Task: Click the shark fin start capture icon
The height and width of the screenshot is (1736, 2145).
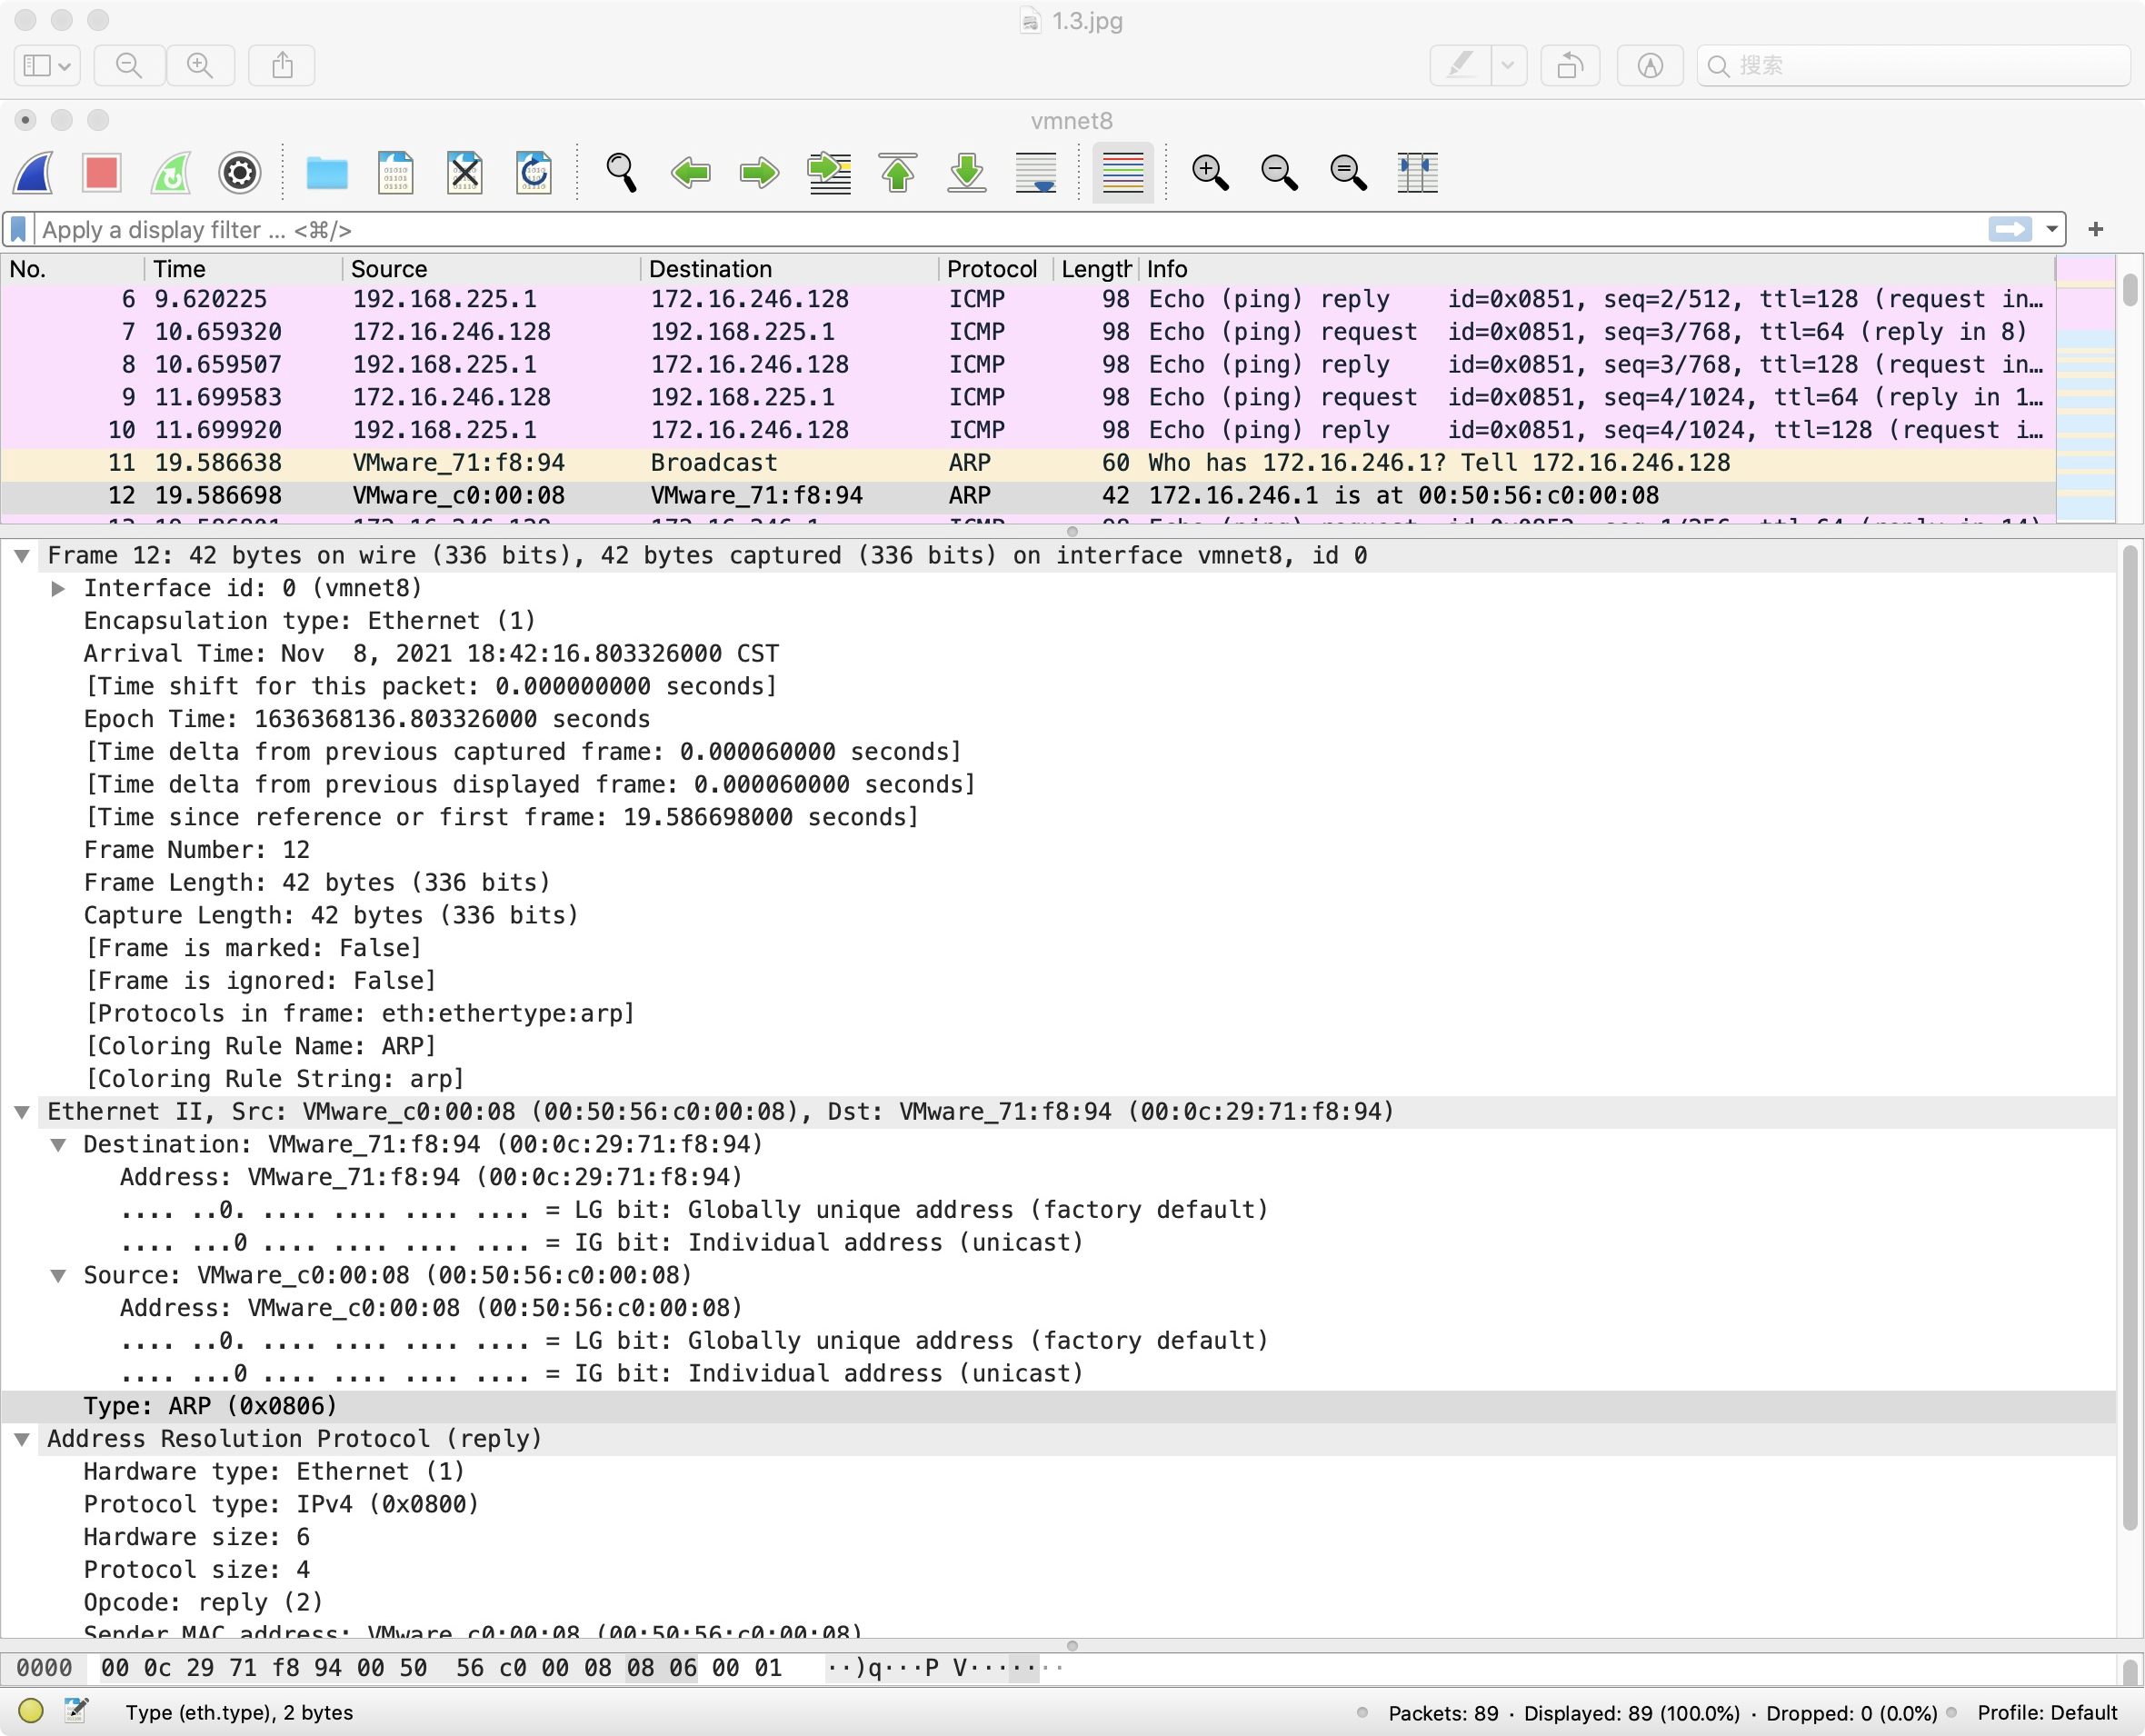Action: (x=34, y=172)
